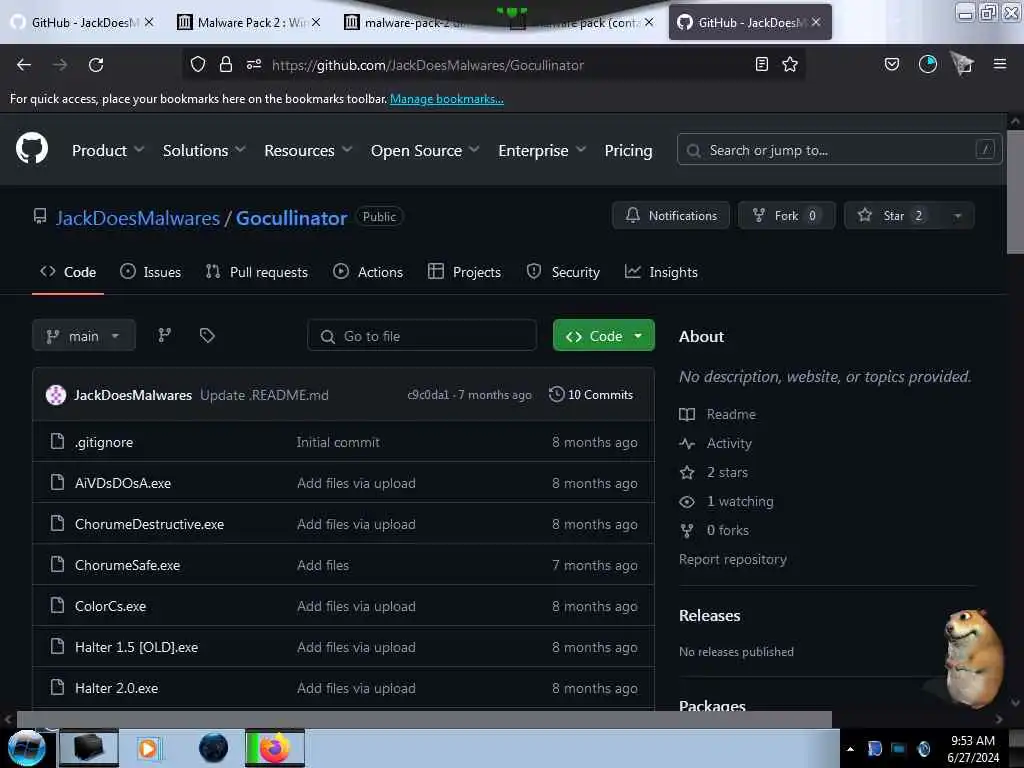Screen dimensions: 1024x768
Task: Open Firefox hamburger application menu
Action: point(1000,64)
